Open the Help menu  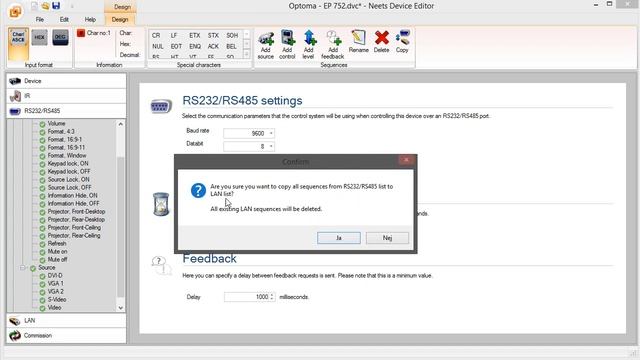point(90,20)
